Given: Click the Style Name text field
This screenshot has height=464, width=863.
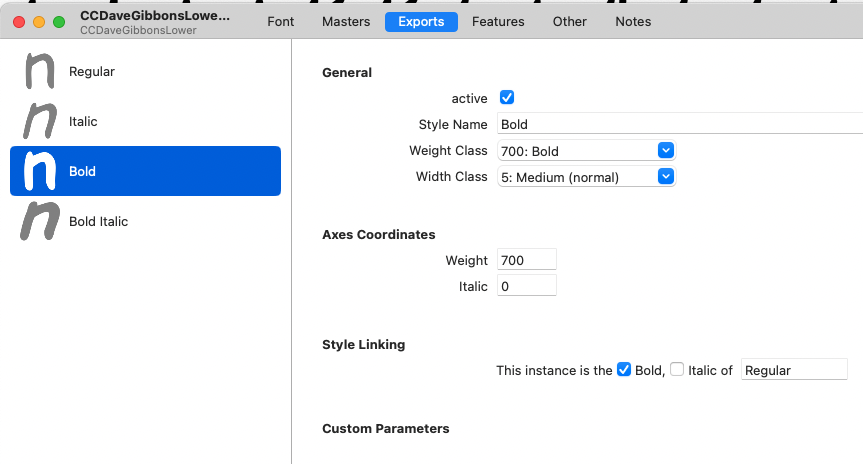Looking at the screenshot, I should click(680, 125).
